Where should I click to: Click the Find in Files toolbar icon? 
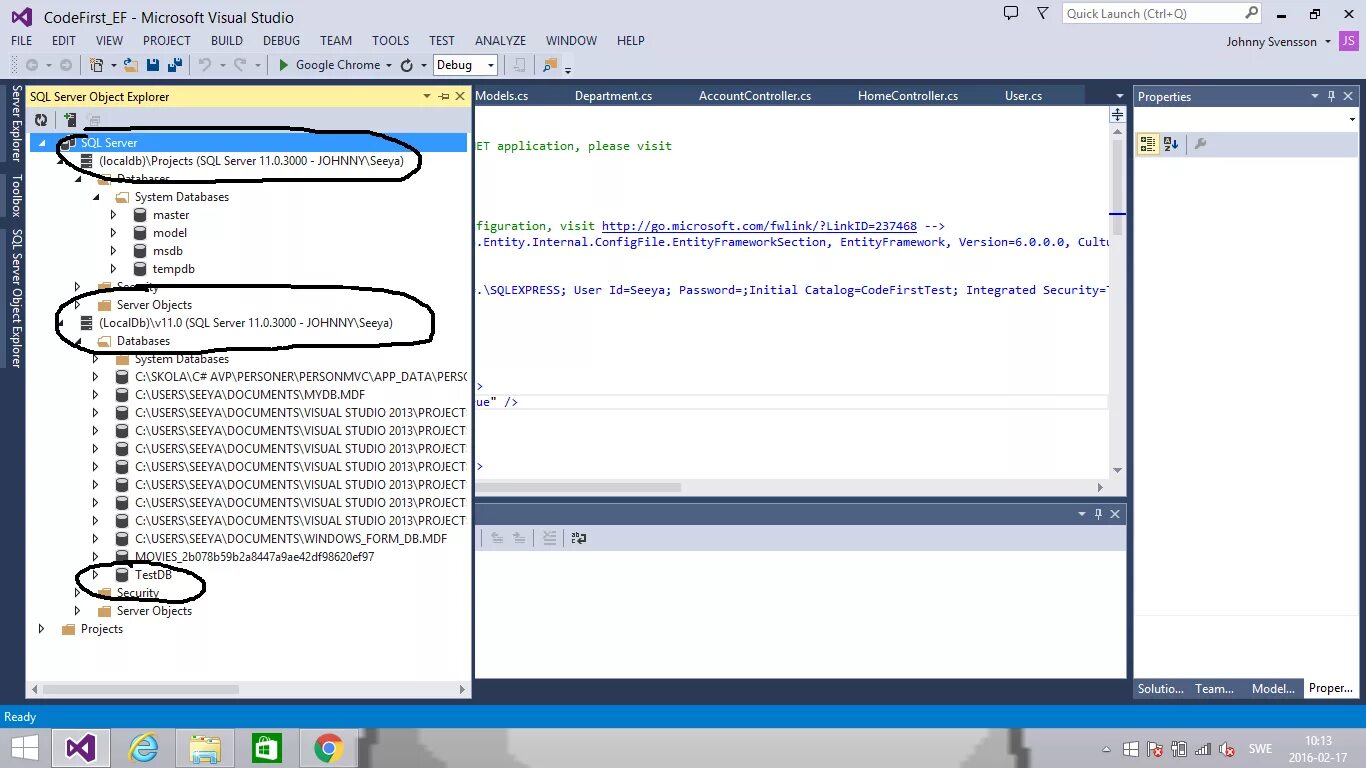point(549,65)
